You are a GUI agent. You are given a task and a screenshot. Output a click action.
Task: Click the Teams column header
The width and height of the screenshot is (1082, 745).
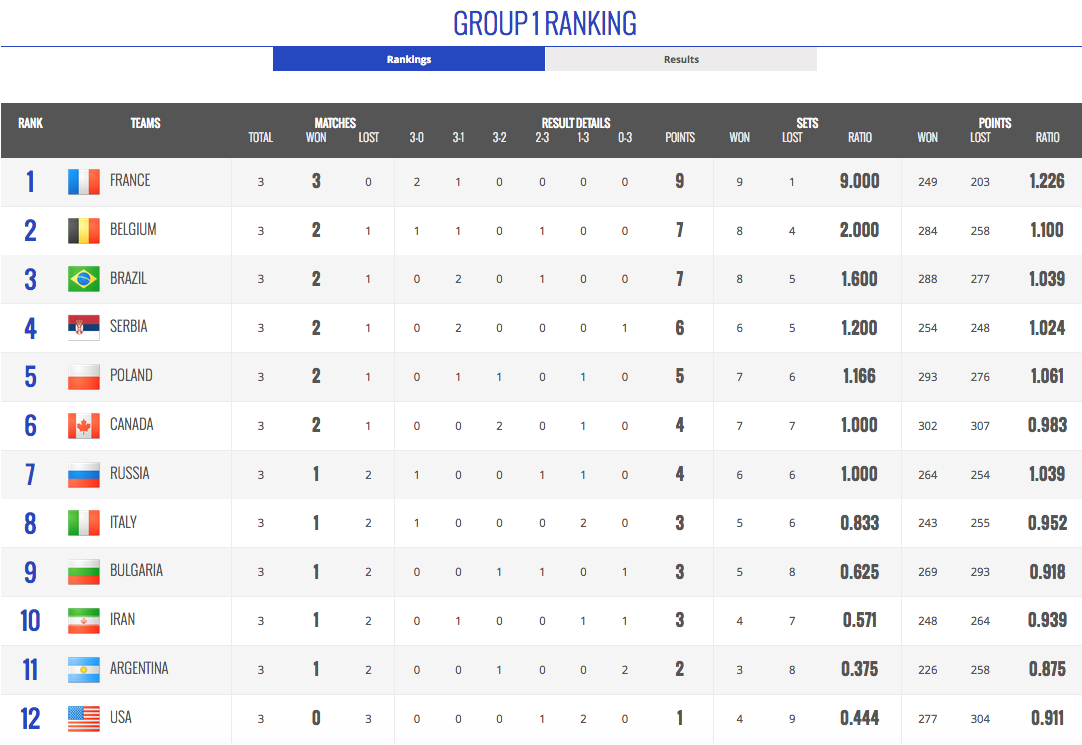point(145,123)
